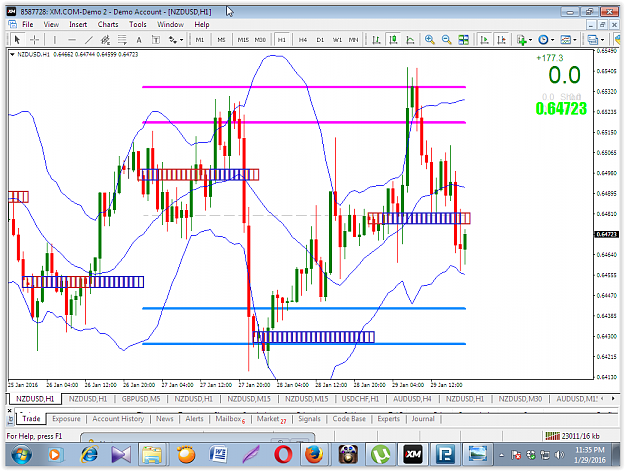Switch to the GBPUSD,M5 chart tab

pyautogui.click(x=141, y=398)
